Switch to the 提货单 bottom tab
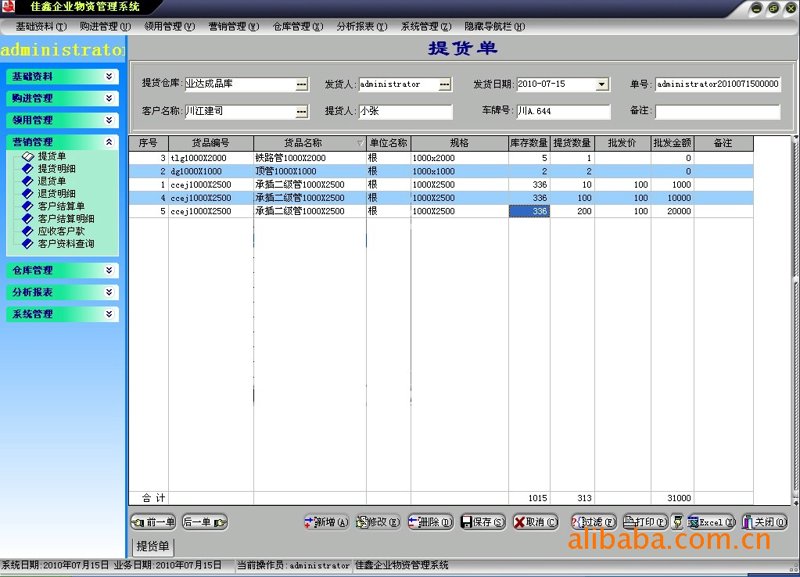800x577 pixels. coord(153,546)
